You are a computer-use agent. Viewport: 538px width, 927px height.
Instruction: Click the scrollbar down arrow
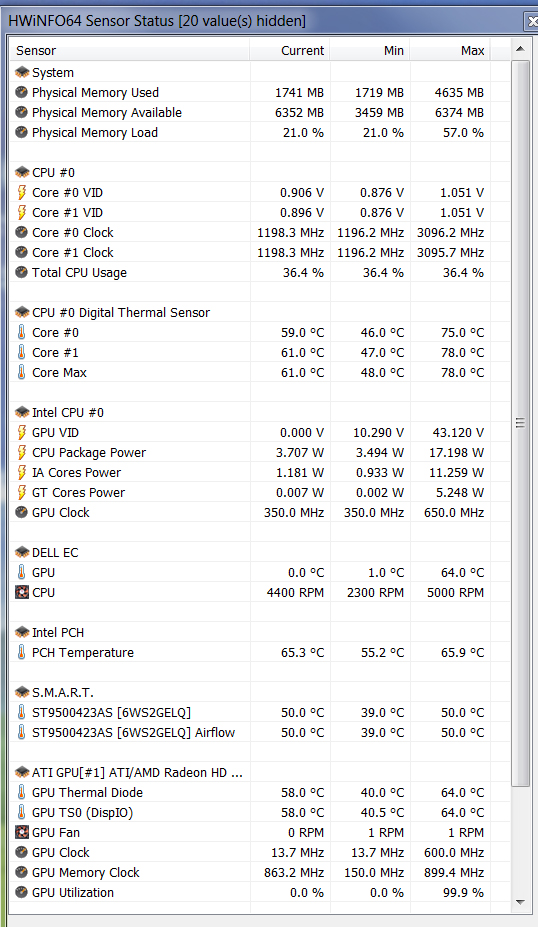[520, 902]
